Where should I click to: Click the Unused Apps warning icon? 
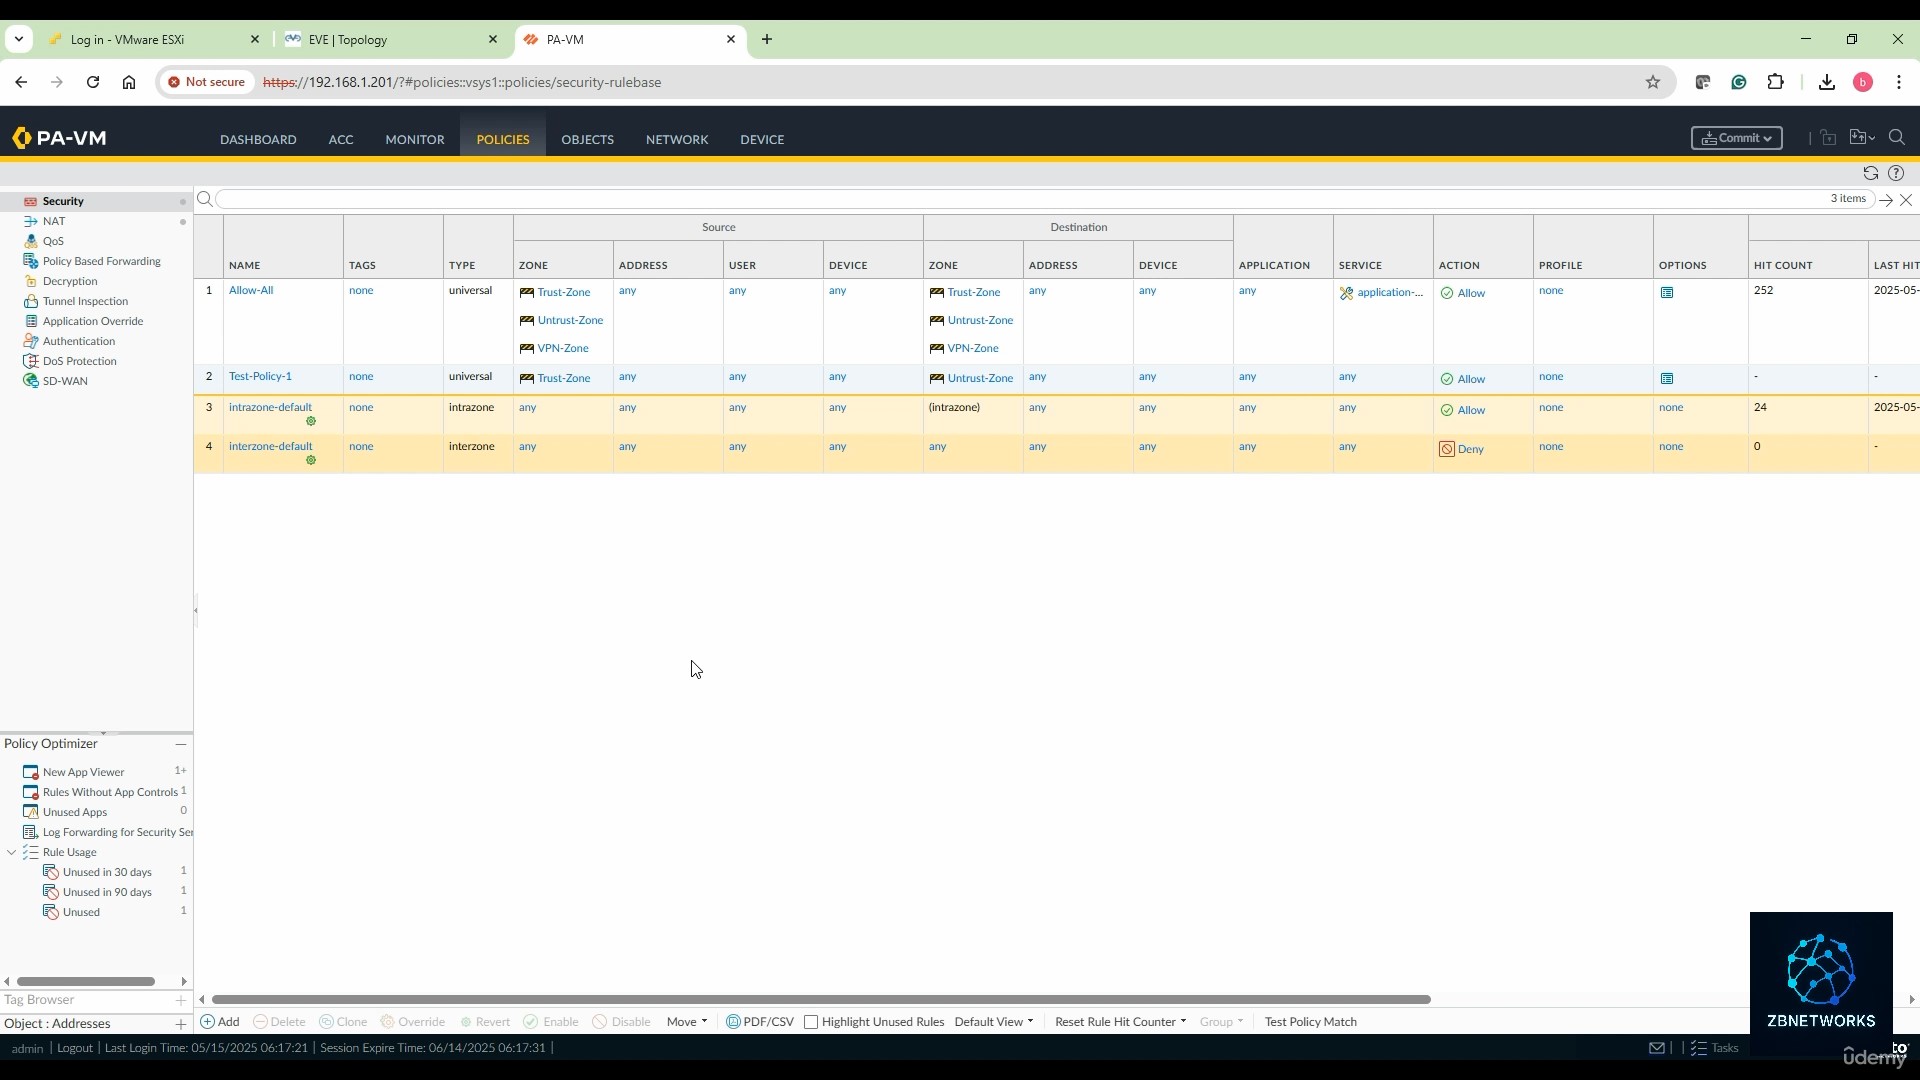pos(31,812)
